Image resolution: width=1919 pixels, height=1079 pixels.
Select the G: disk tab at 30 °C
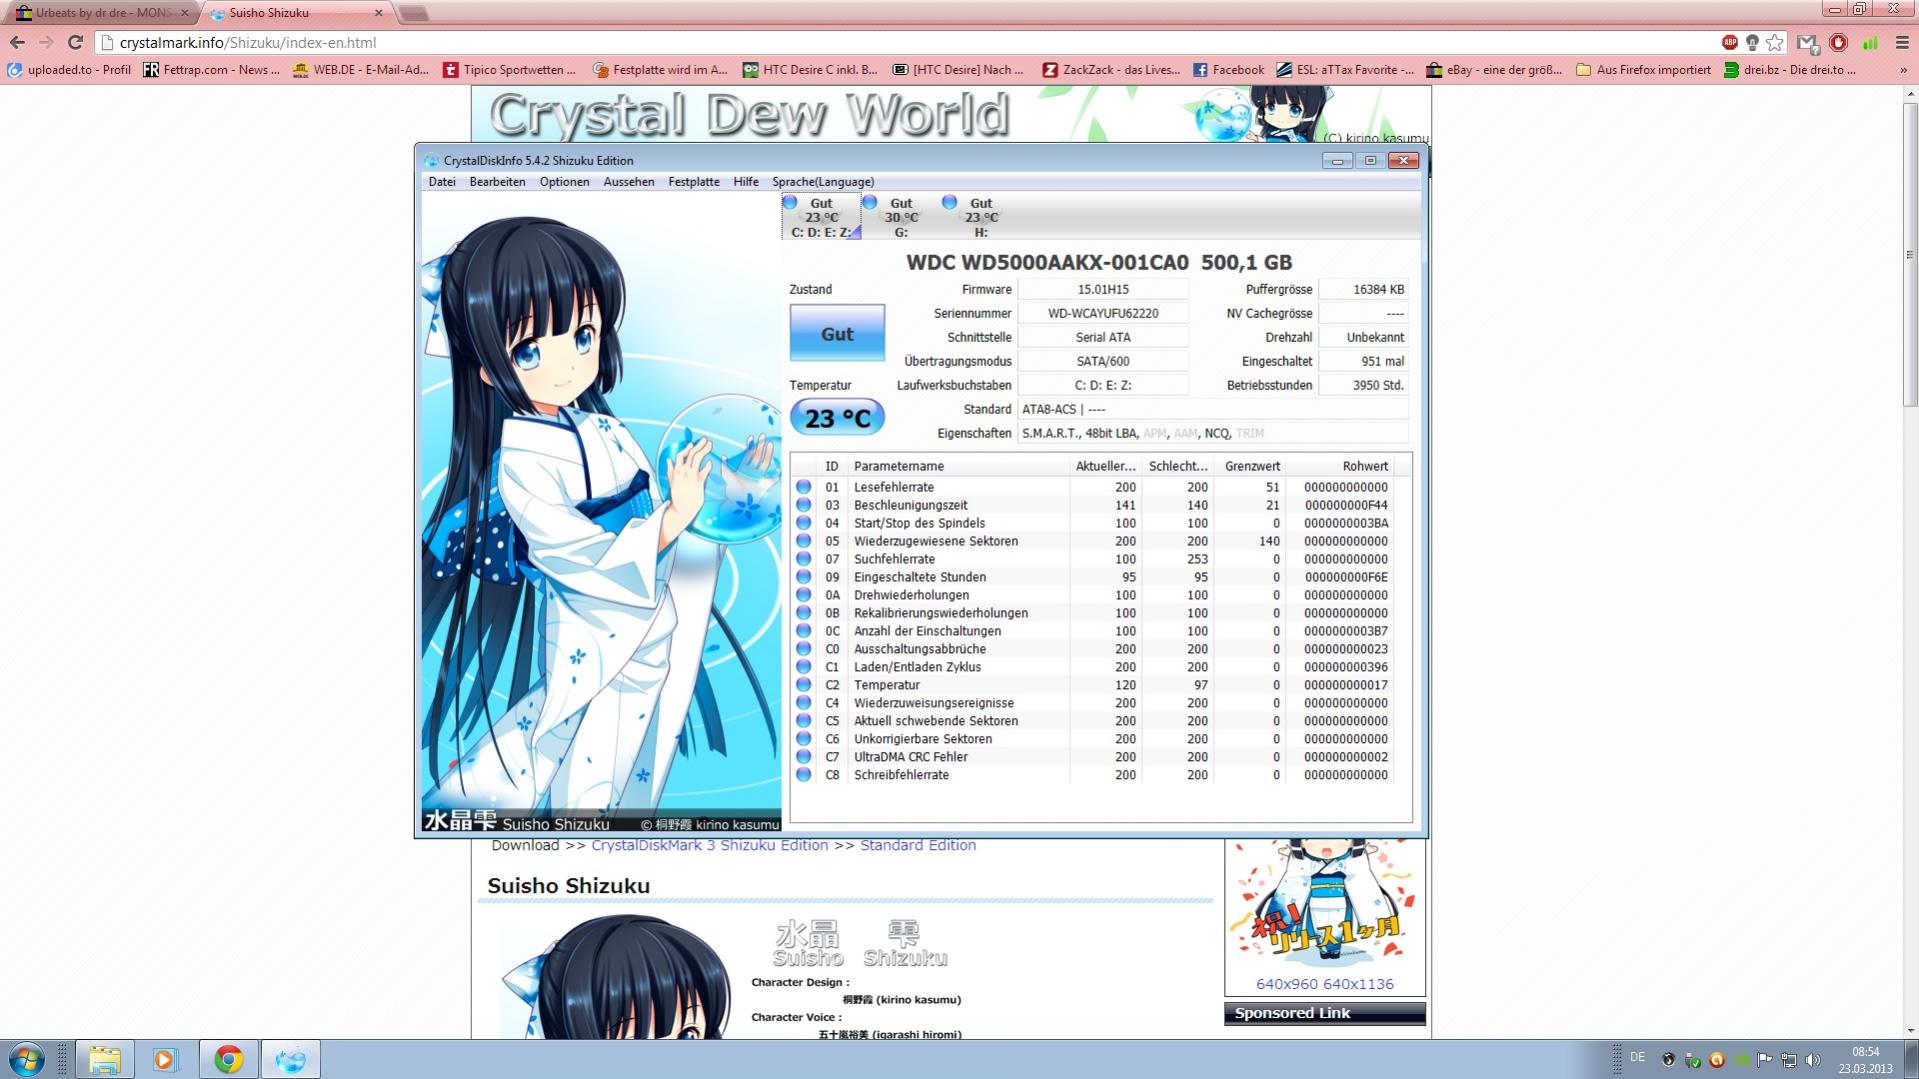point(900,217)
